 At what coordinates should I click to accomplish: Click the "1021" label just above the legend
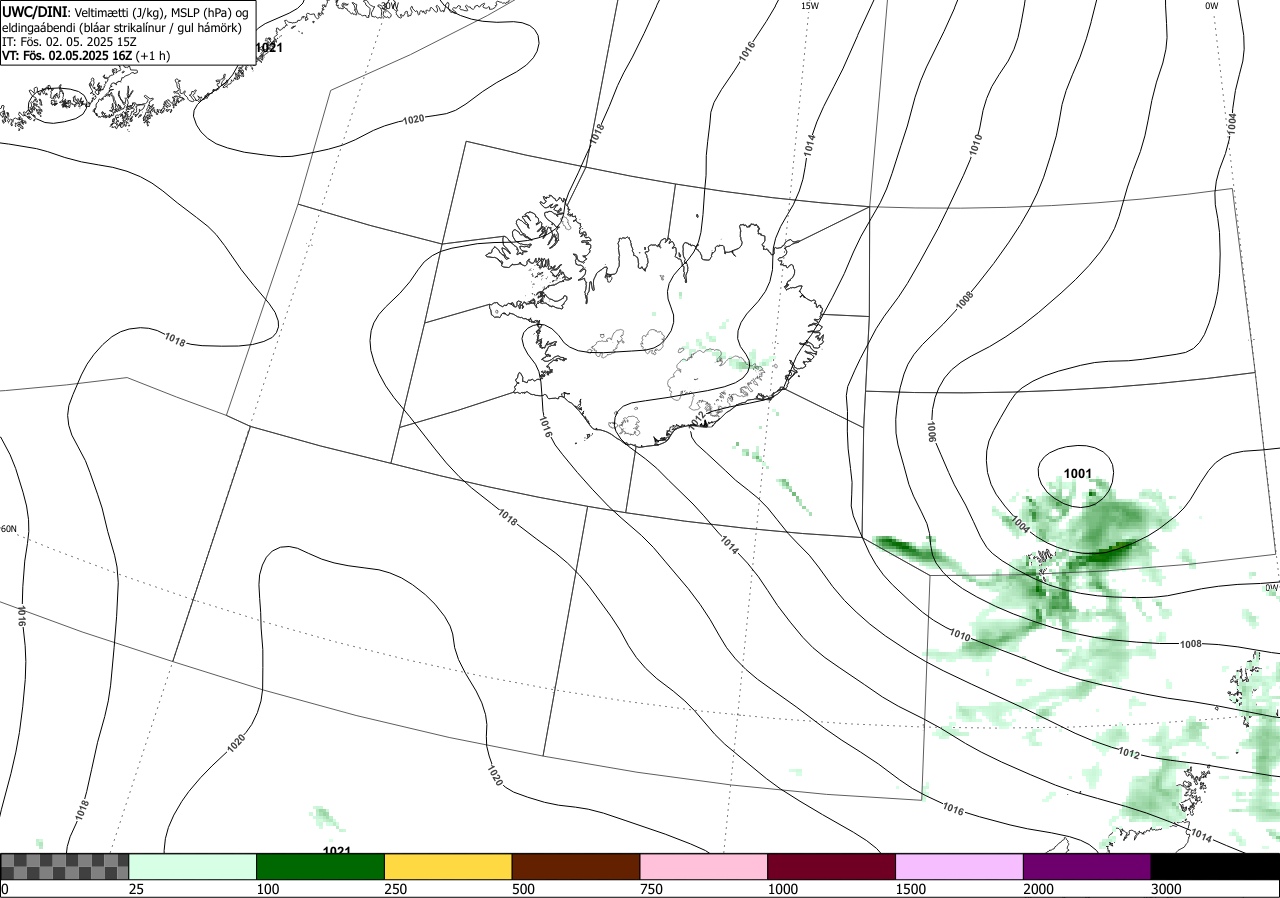tap(337, 851)
